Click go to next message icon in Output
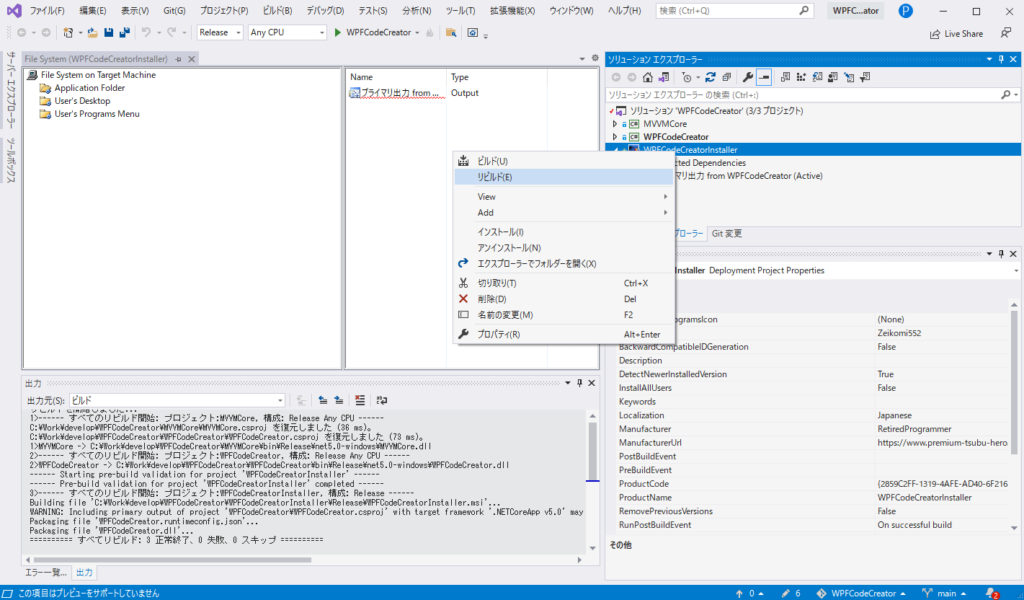 click(x=338, y=400)
